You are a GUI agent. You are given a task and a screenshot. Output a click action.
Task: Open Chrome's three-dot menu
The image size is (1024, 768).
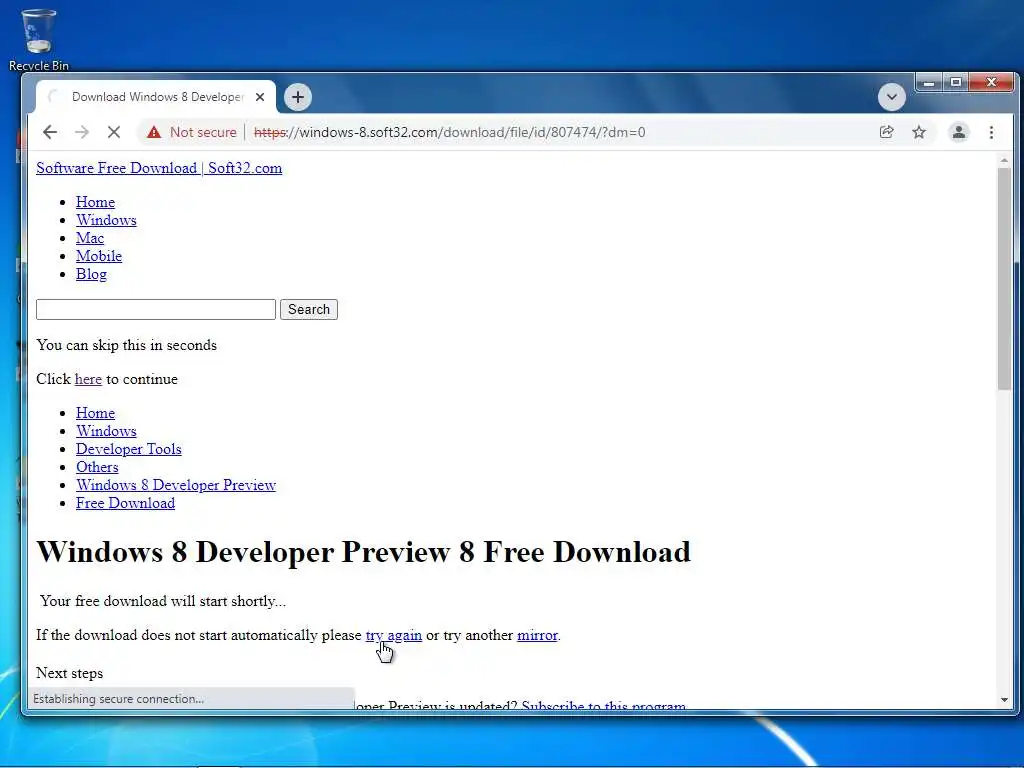click(x=991, y=132)
